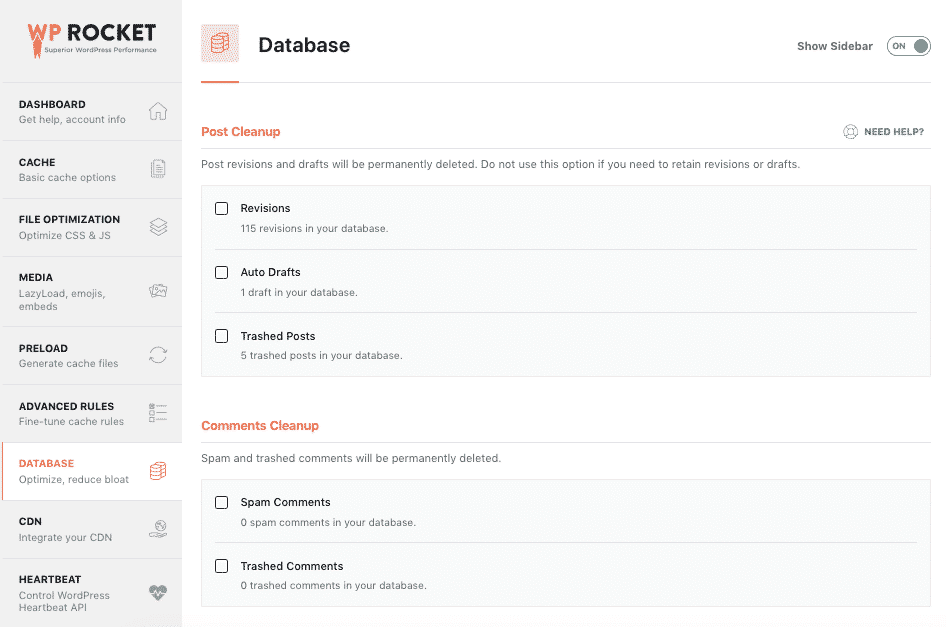This screenshot has width=947, height=627.
Task: Open Heartbeat via the heart icon
Action: pyautogui.click(x=158, y=592)
